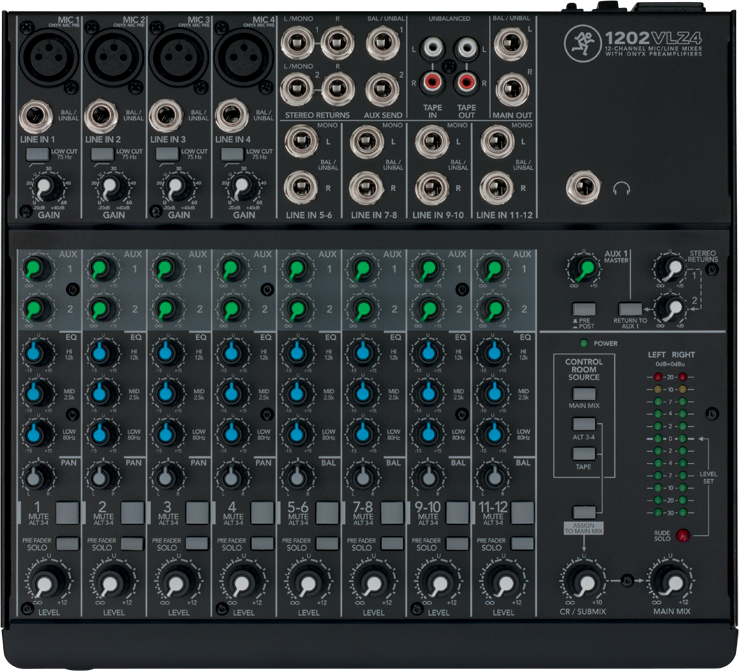
Task: Click the Main Out left jack
Action: pos(511,46)
